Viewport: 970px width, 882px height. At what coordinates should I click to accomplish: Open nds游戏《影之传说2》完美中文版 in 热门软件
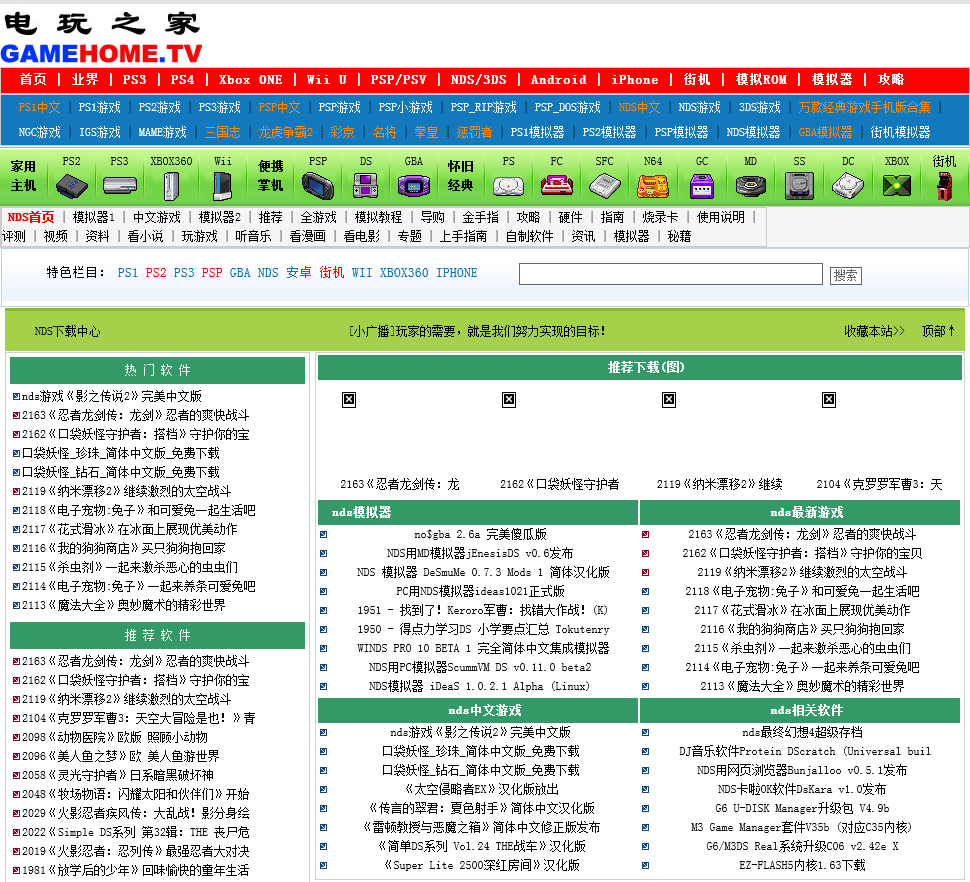pos(112,396)
